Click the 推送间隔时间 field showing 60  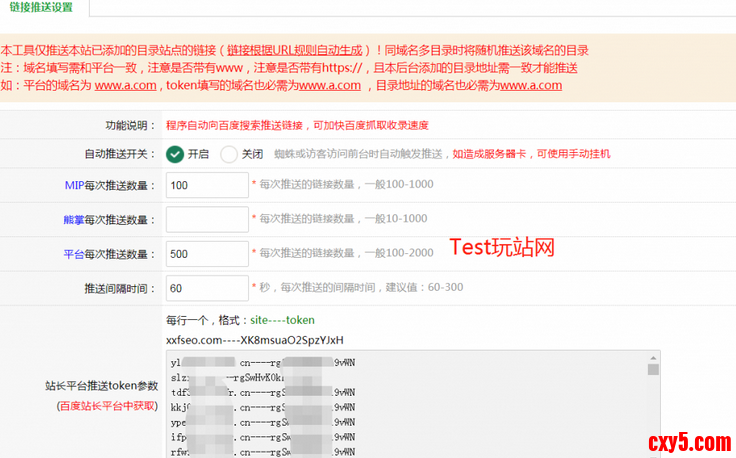[207, 289]
